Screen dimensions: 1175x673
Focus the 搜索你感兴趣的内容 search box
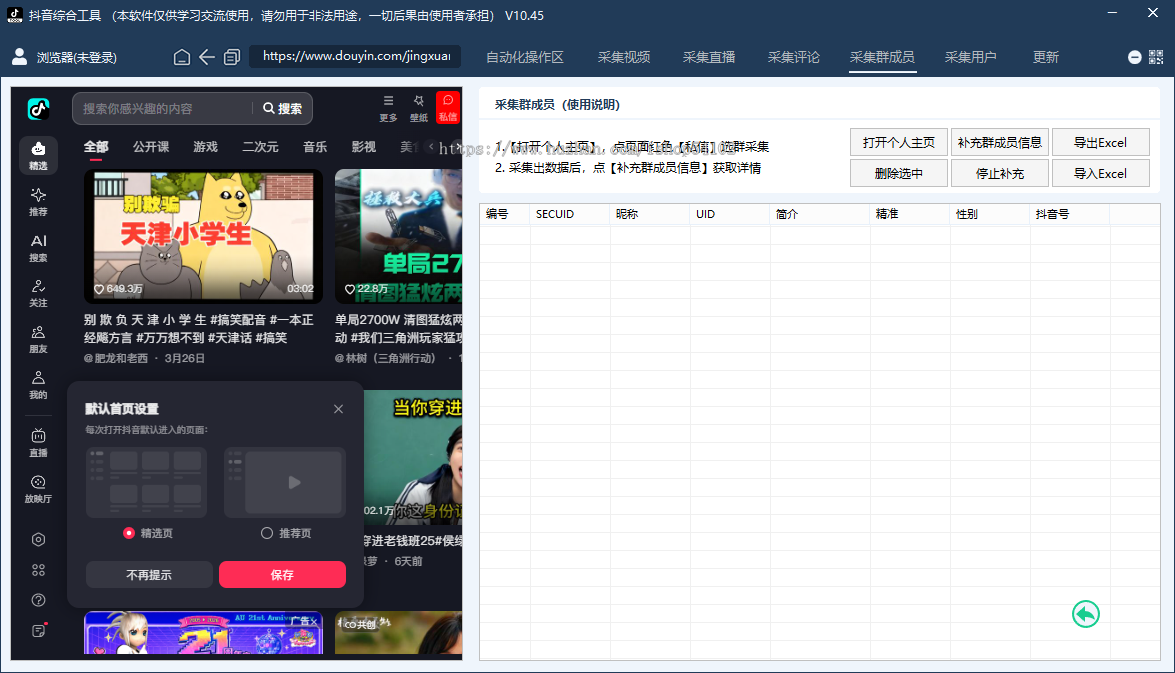click(x=165, y=109)
